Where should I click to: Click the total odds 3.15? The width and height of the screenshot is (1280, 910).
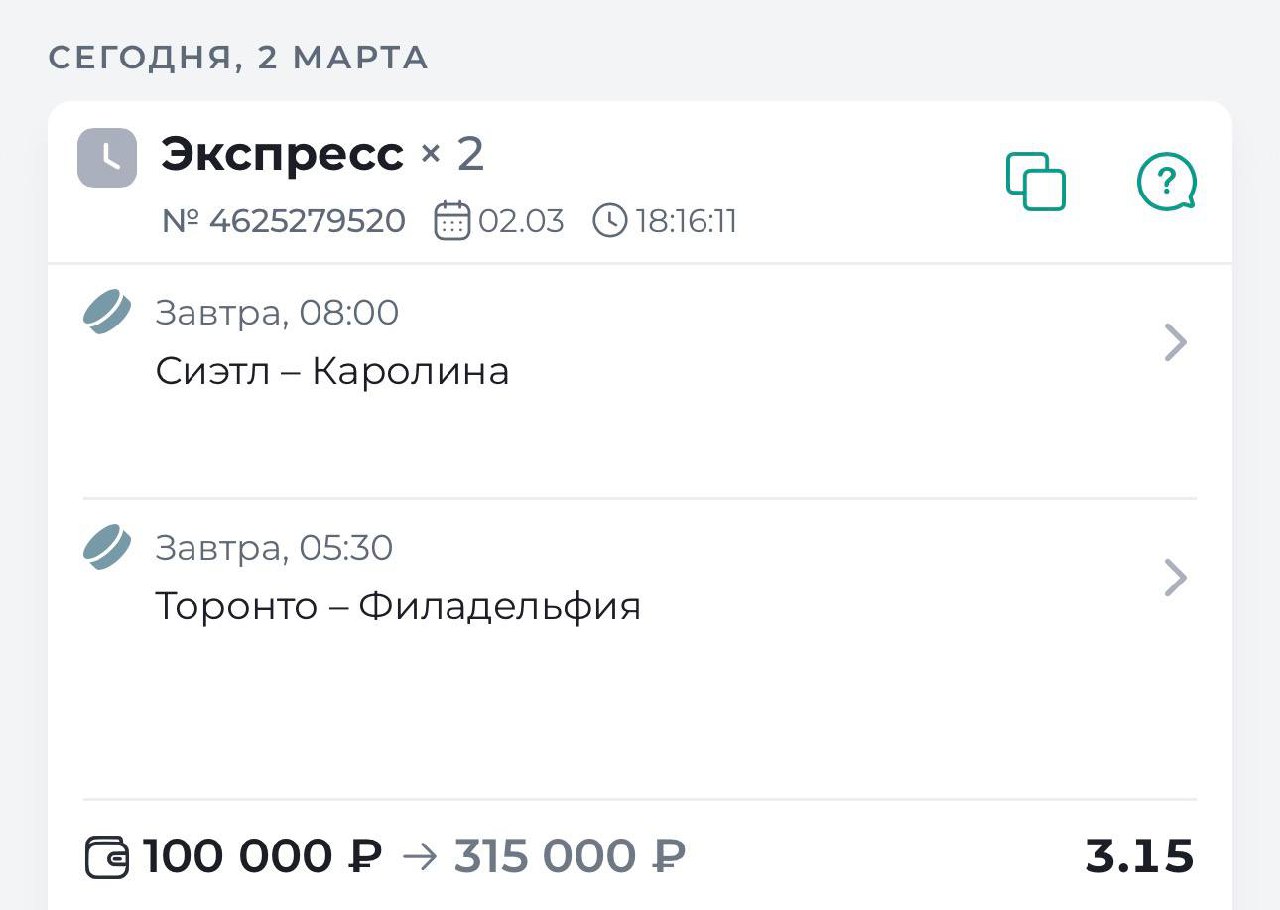(1140, 857)
